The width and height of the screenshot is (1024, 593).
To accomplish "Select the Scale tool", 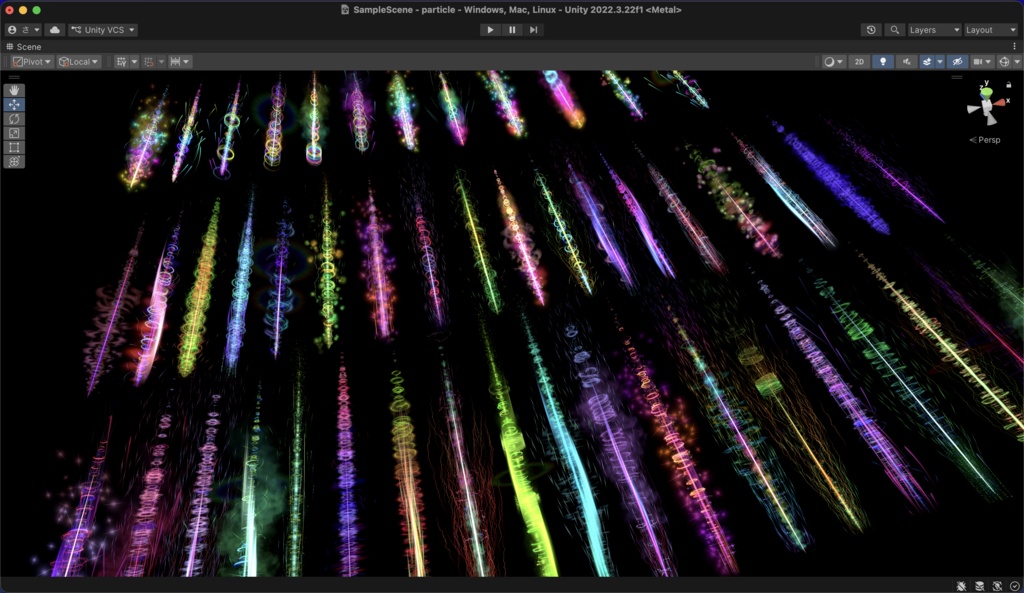I will 13,133.
